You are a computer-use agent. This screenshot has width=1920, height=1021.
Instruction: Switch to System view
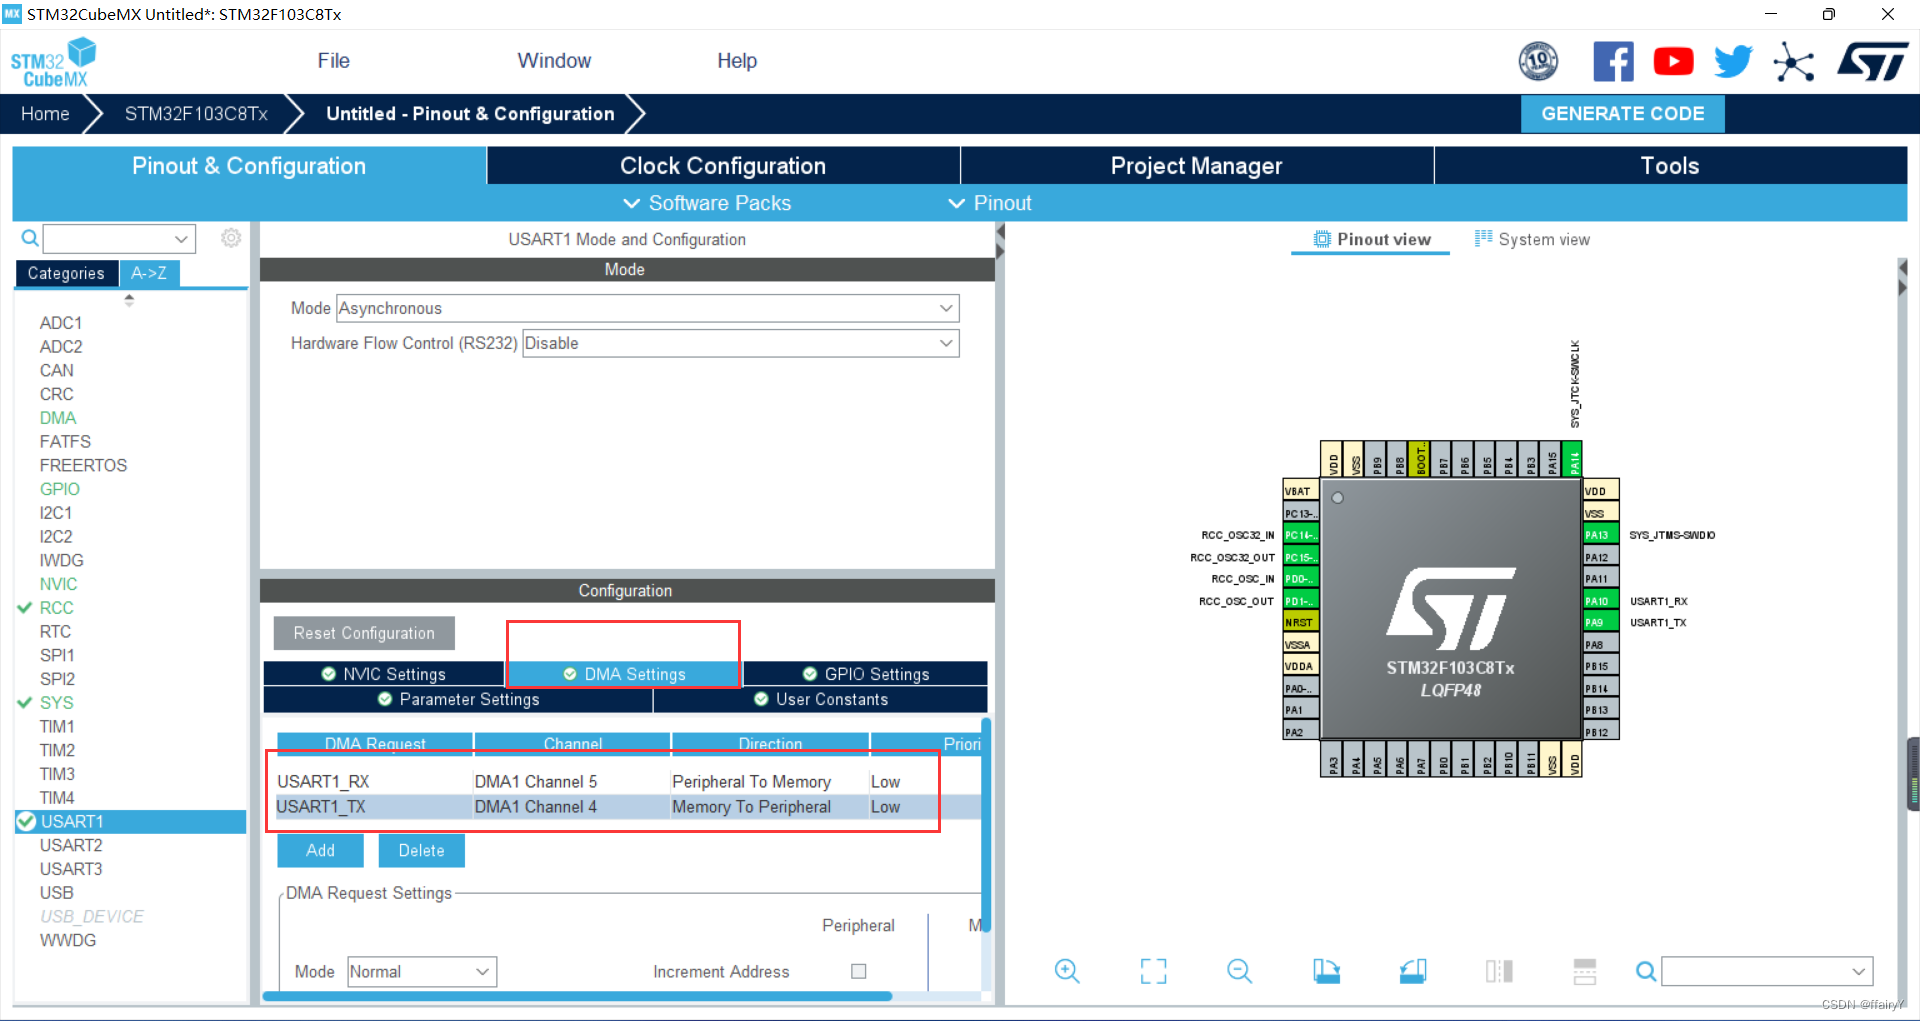click(x=1532, y=239)
